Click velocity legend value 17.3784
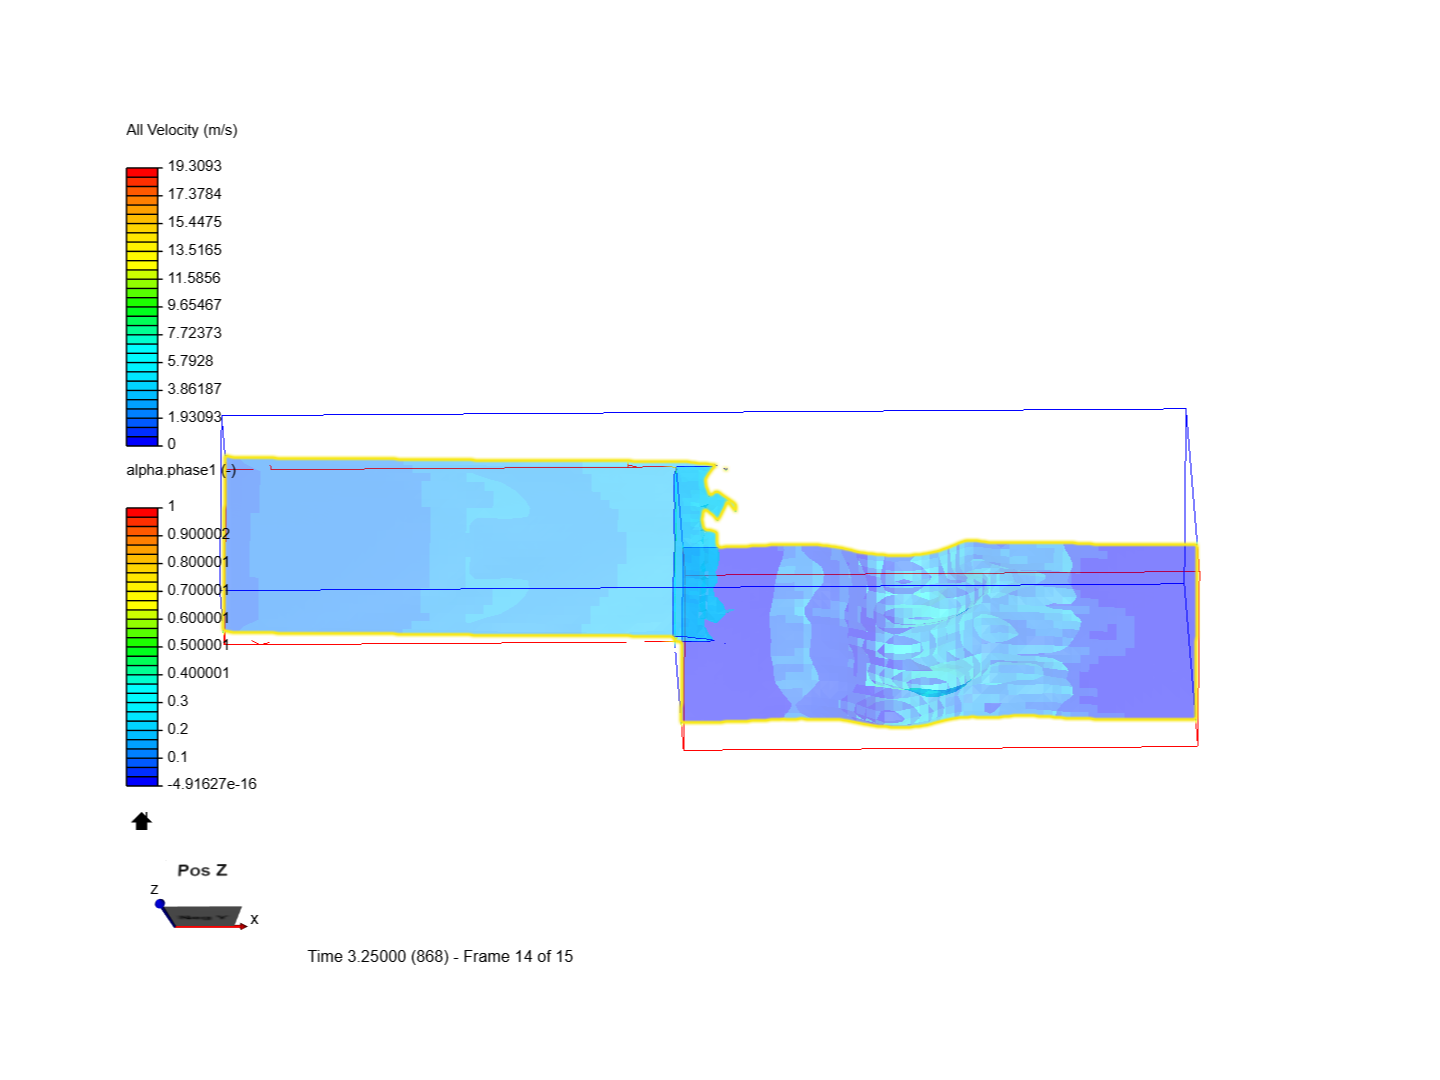This screenshot has height=1080, width=1440. (x=194, y=194)
